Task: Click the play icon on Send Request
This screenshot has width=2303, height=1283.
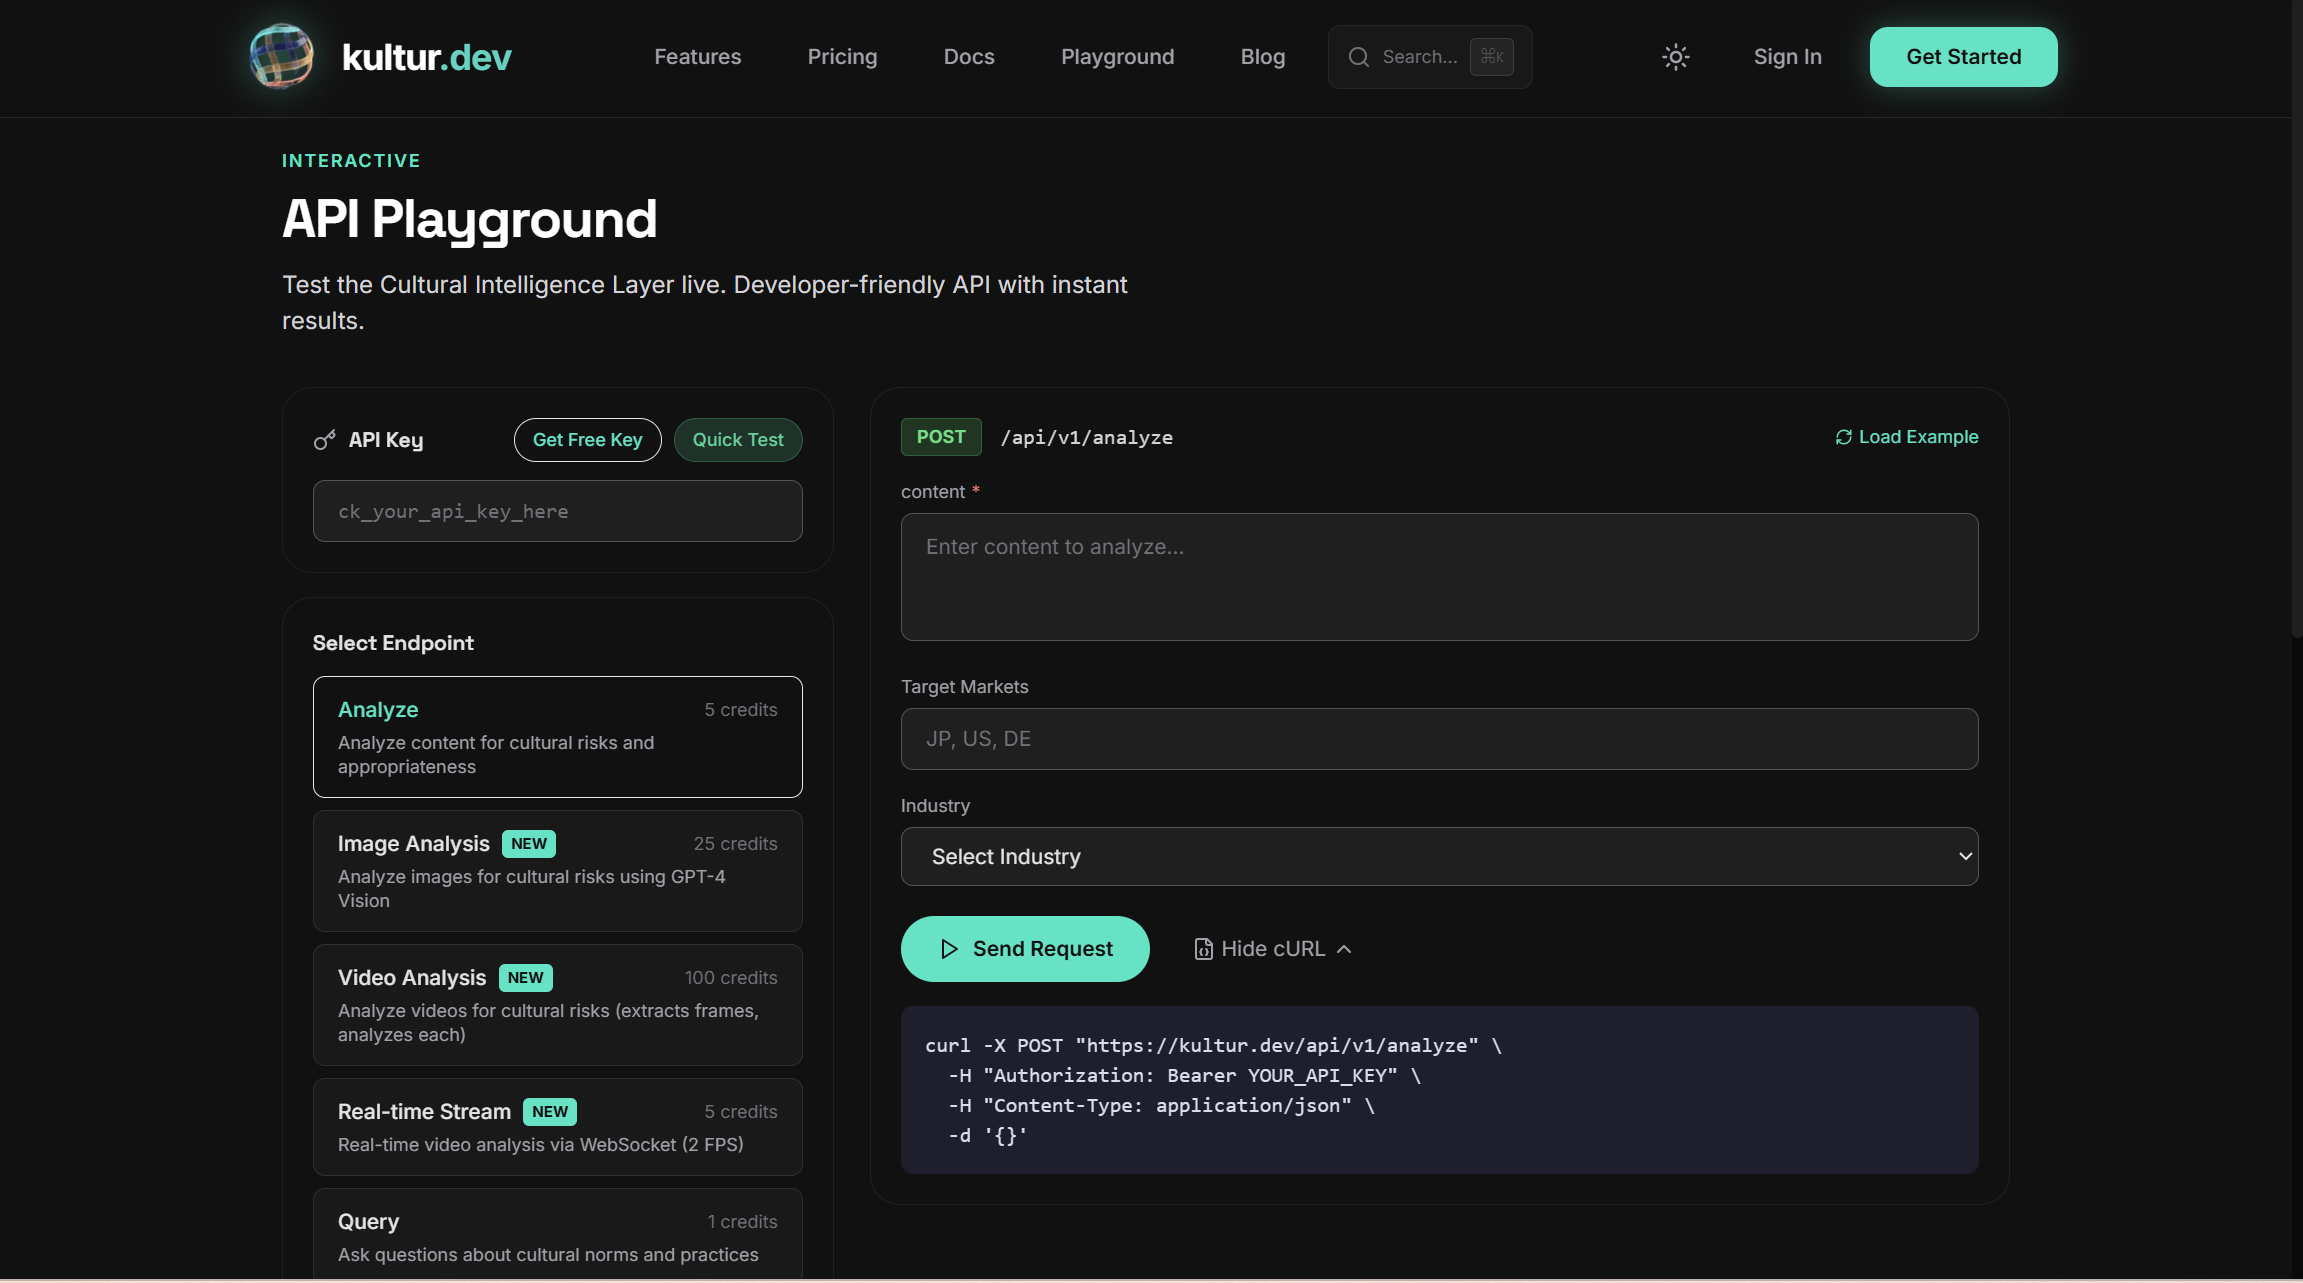Action: 949,949
